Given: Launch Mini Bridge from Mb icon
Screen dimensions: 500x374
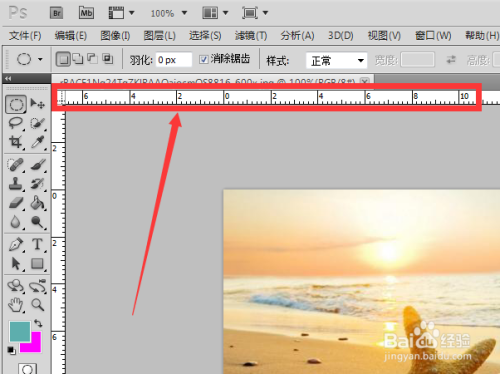Looking at the screenshot, I should tap(86, 13).
